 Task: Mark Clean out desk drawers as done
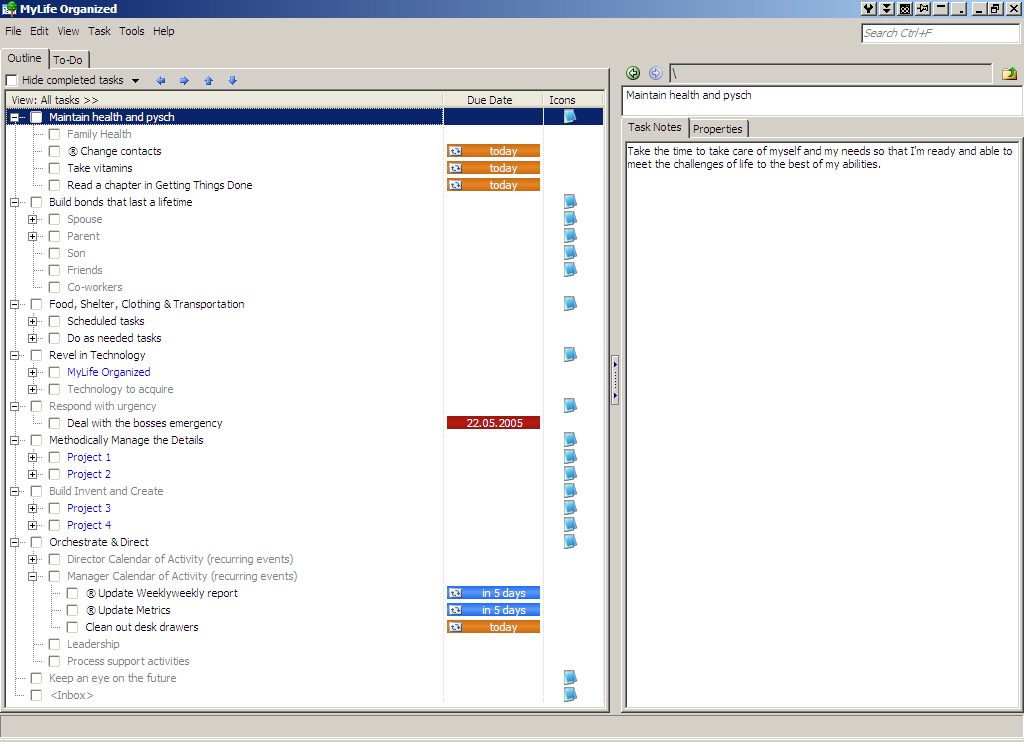[72, 627]
